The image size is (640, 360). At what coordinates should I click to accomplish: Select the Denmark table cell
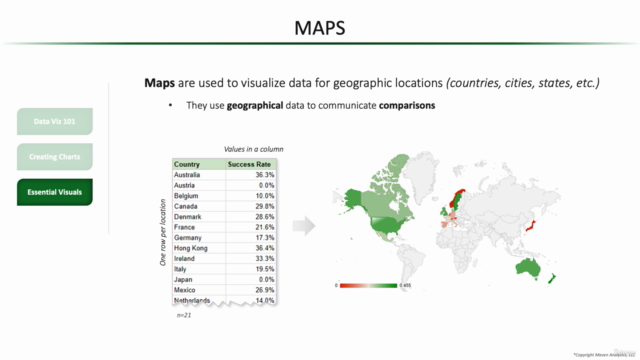click(199, 217)
